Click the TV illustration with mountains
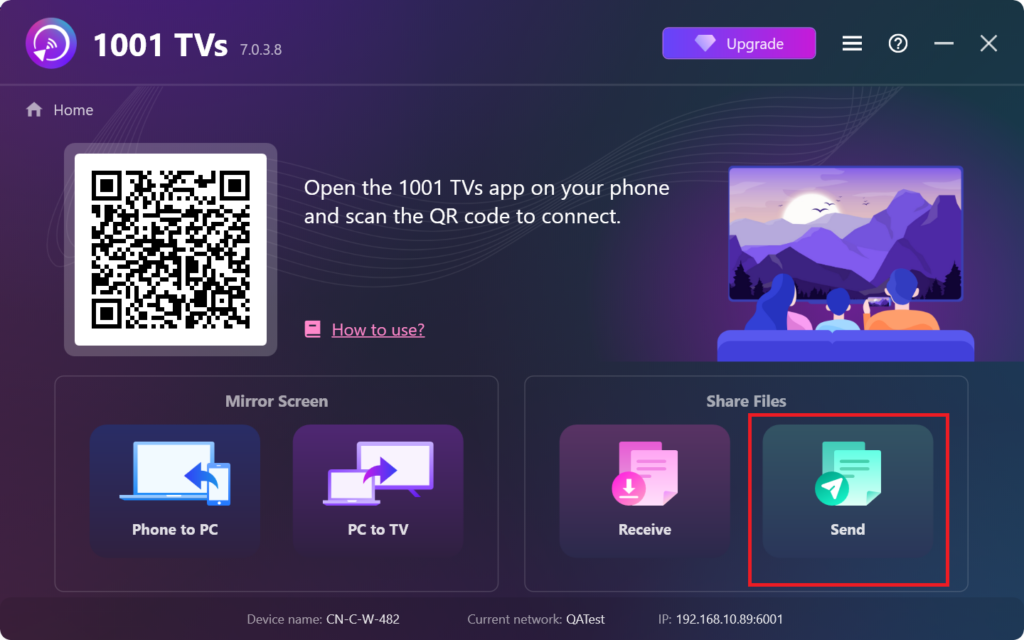This screenshot has width=1024, height=640. click(x=846, y=234)
